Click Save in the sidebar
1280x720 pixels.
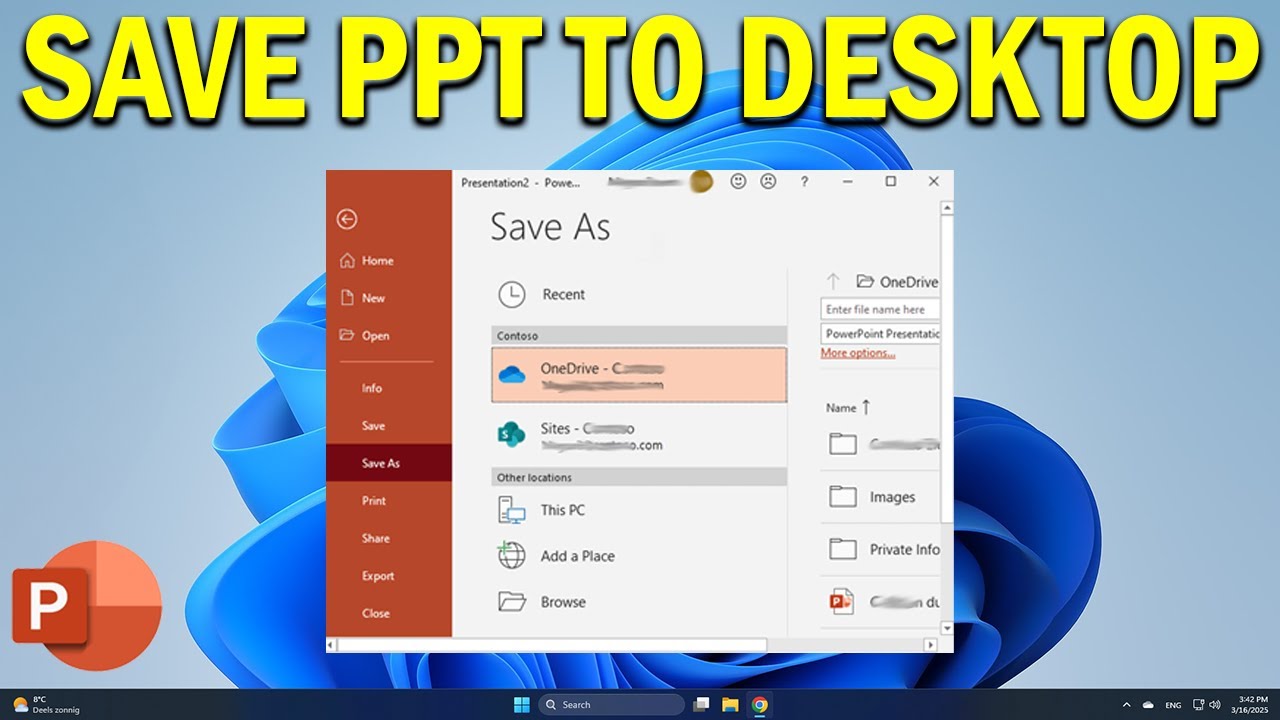373,426
